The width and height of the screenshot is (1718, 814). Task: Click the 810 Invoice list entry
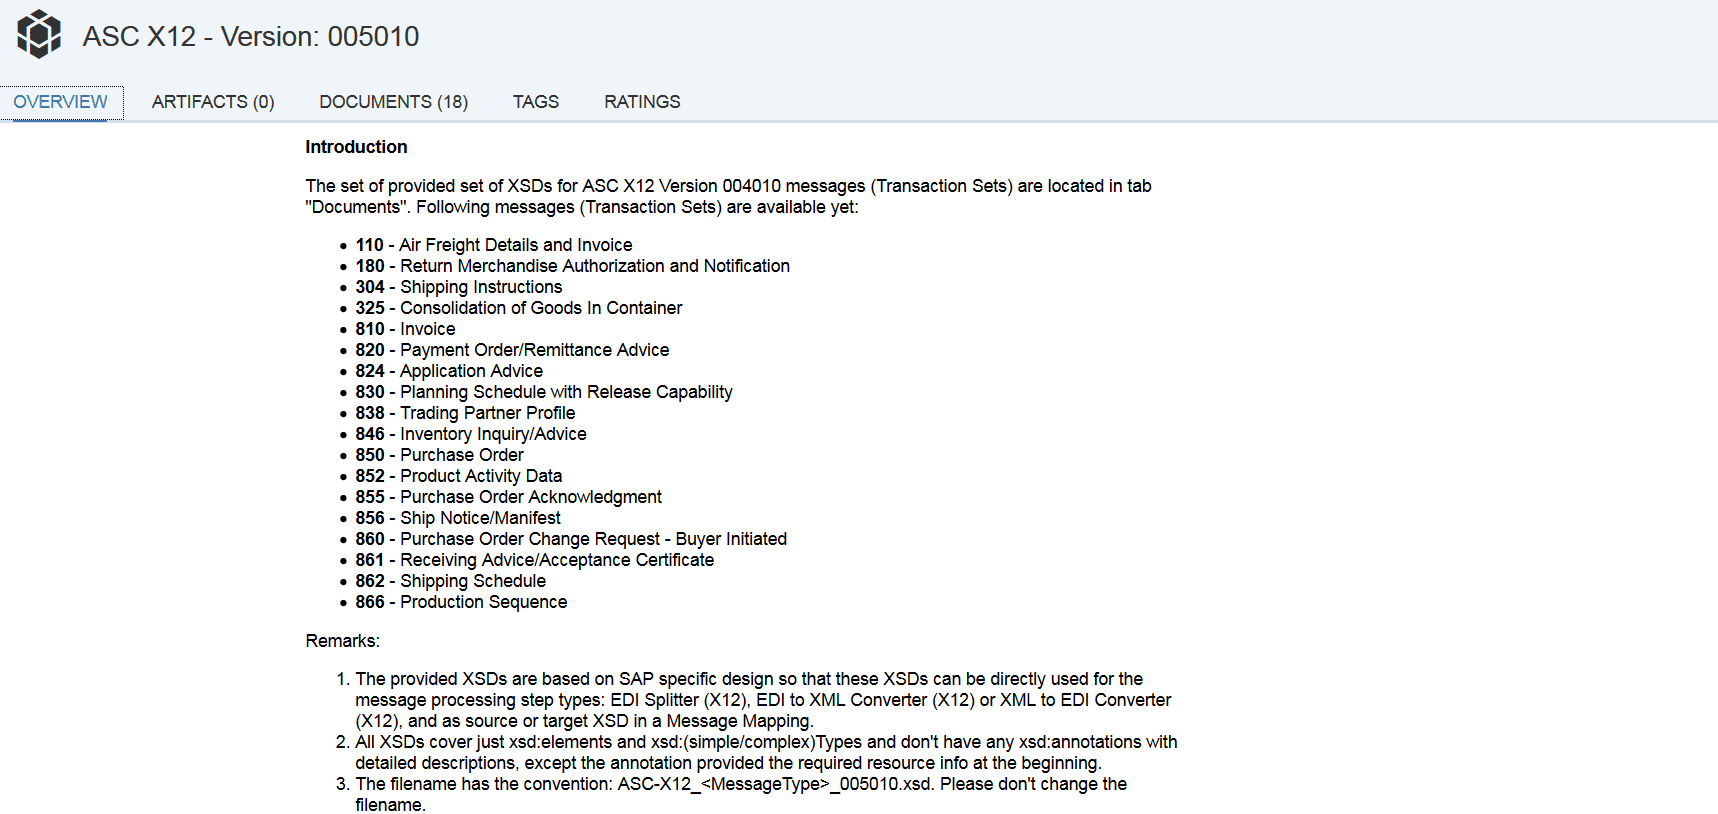405,329
